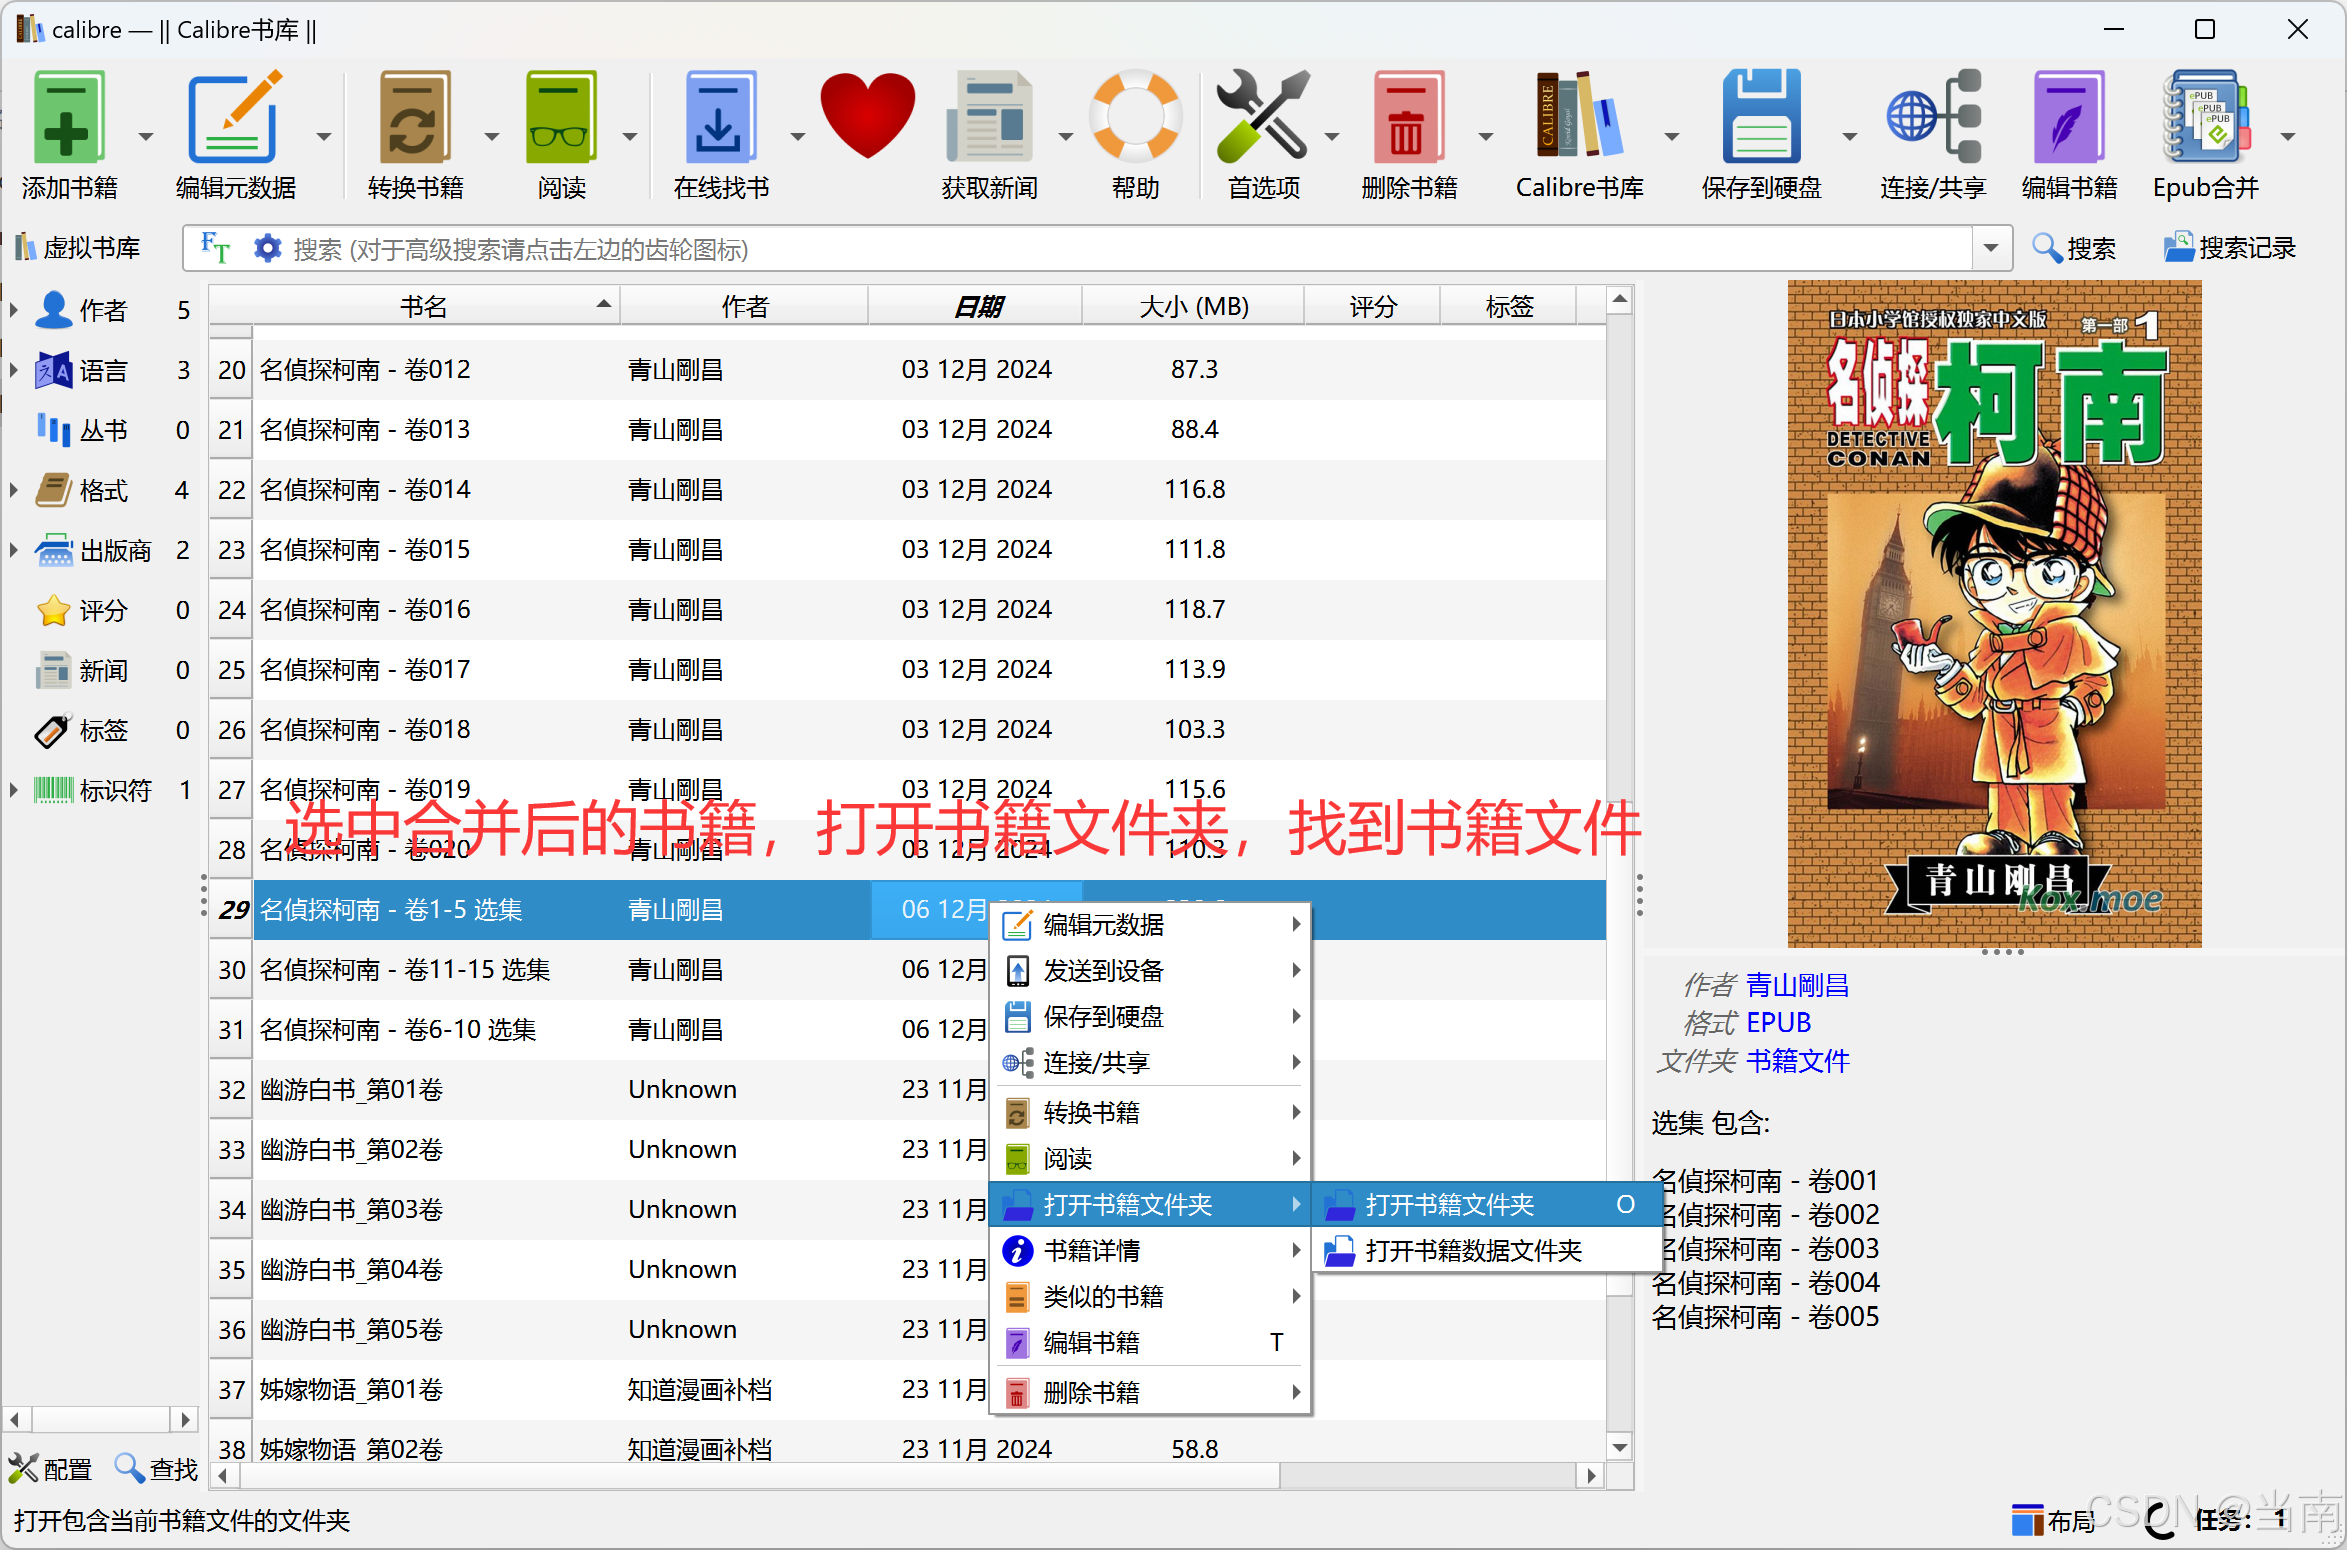The image size is (2347, 1550).
Task: Open the 保存到硬盘 dropdown arrow
Action: [x=1847, y=135]
